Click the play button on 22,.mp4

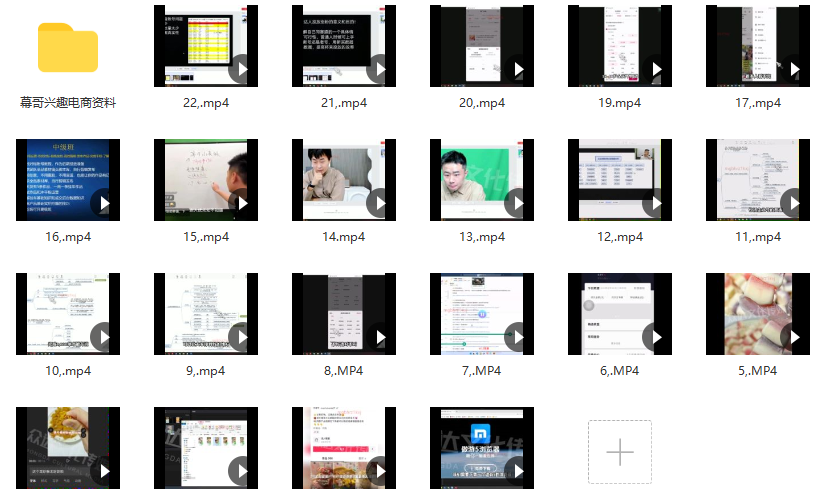[240, 69]
